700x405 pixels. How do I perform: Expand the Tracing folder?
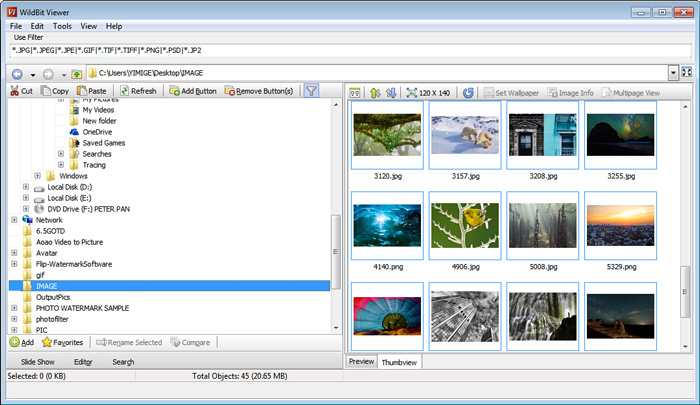click(61, 165)
